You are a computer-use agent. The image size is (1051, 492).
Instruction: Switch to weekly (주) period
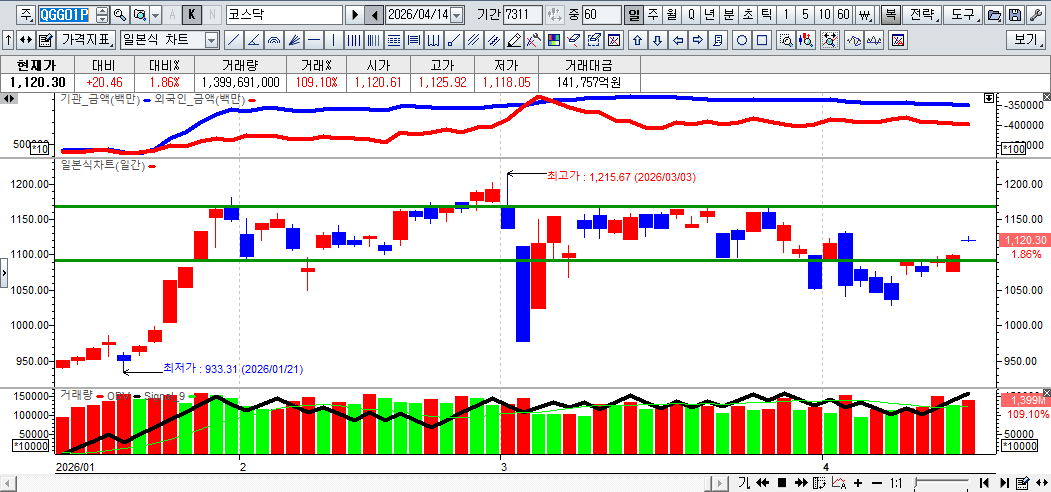tap(652, 15)
